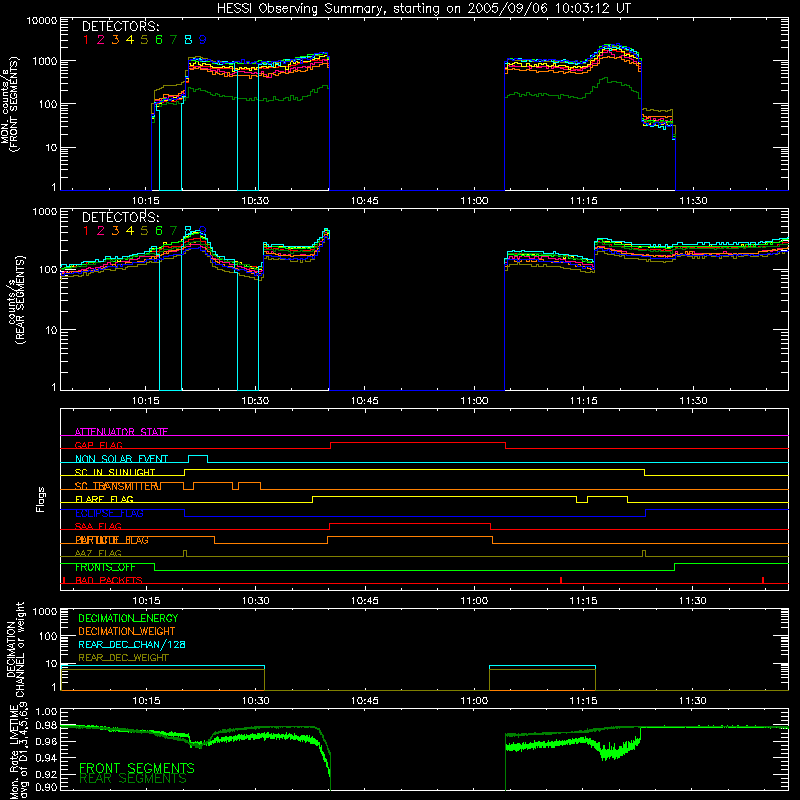Click the 11:30 time tick under Flags panel

click(x=693, y=601)
